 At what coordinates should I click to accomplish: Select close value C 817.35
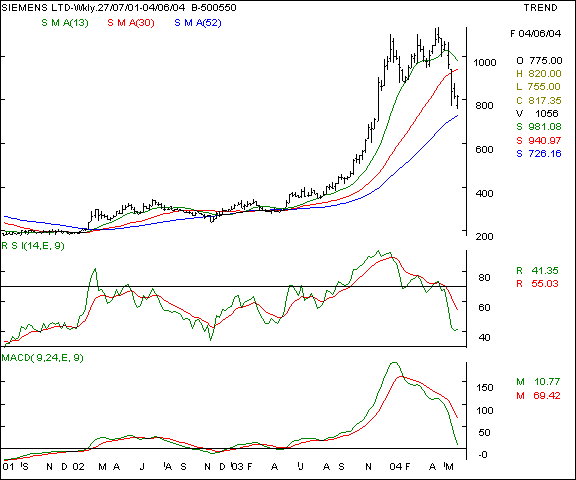tap(539, 100)
